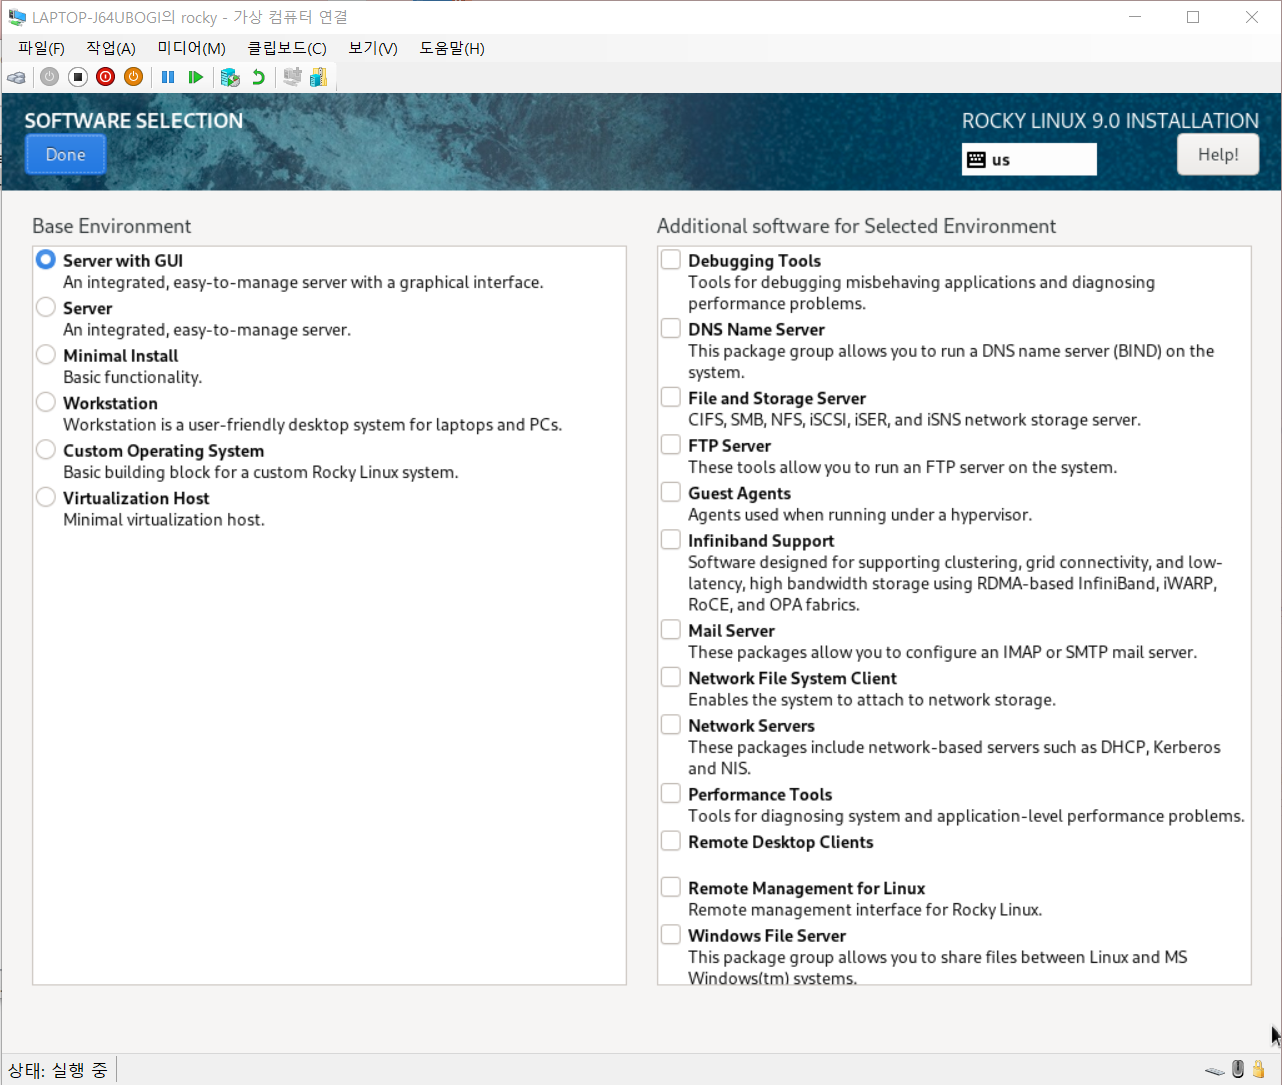Click the red Shut Down icon
1282x1085 pixels.
point(105,77)
